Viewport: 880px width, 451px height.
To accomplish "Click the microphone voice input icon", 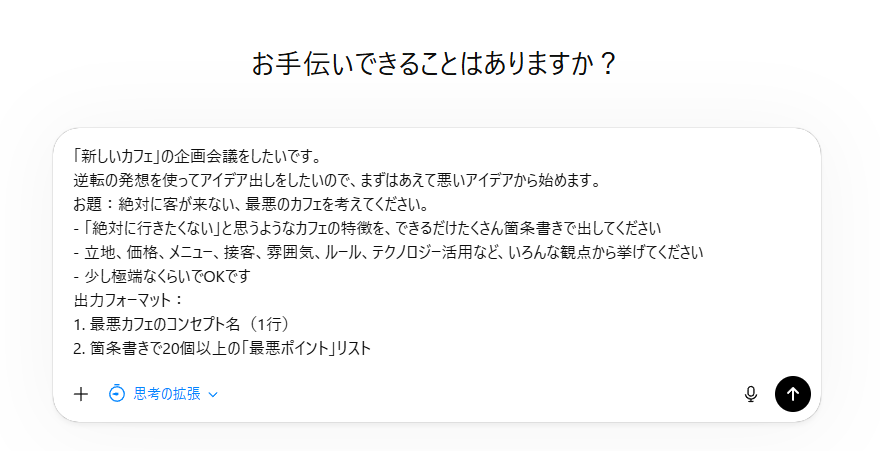I will coord(751,394).
